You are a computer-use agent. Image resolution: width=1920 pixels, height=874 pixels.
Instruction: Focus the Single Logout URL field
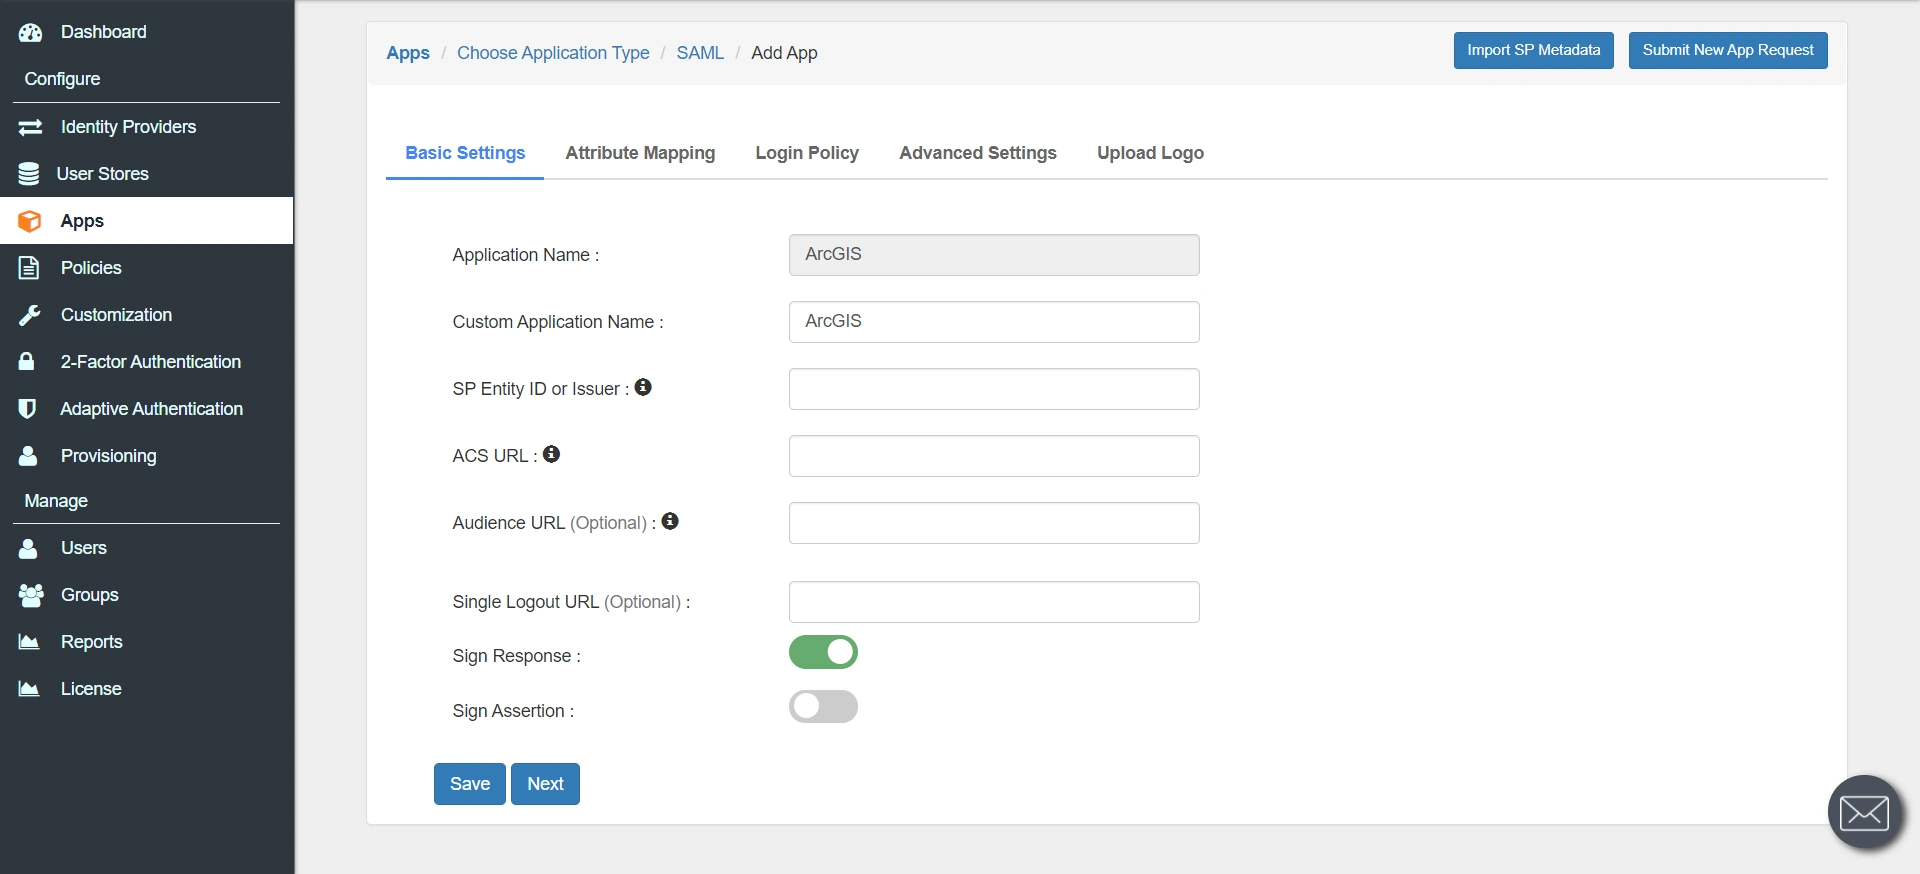point(994,602)
